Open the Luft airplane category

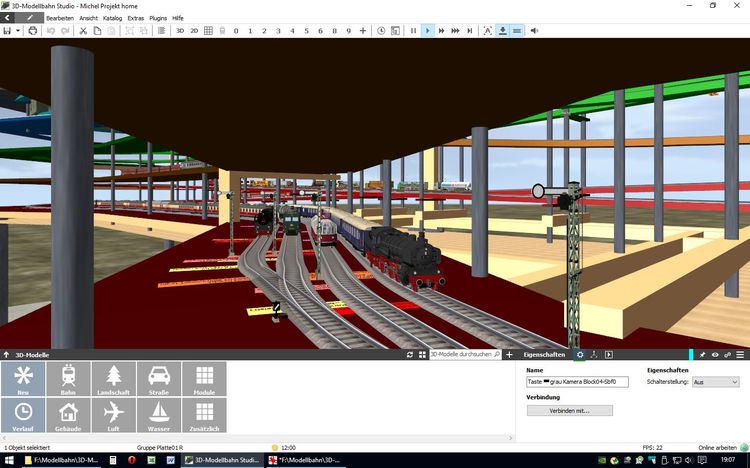coord(113,415)
